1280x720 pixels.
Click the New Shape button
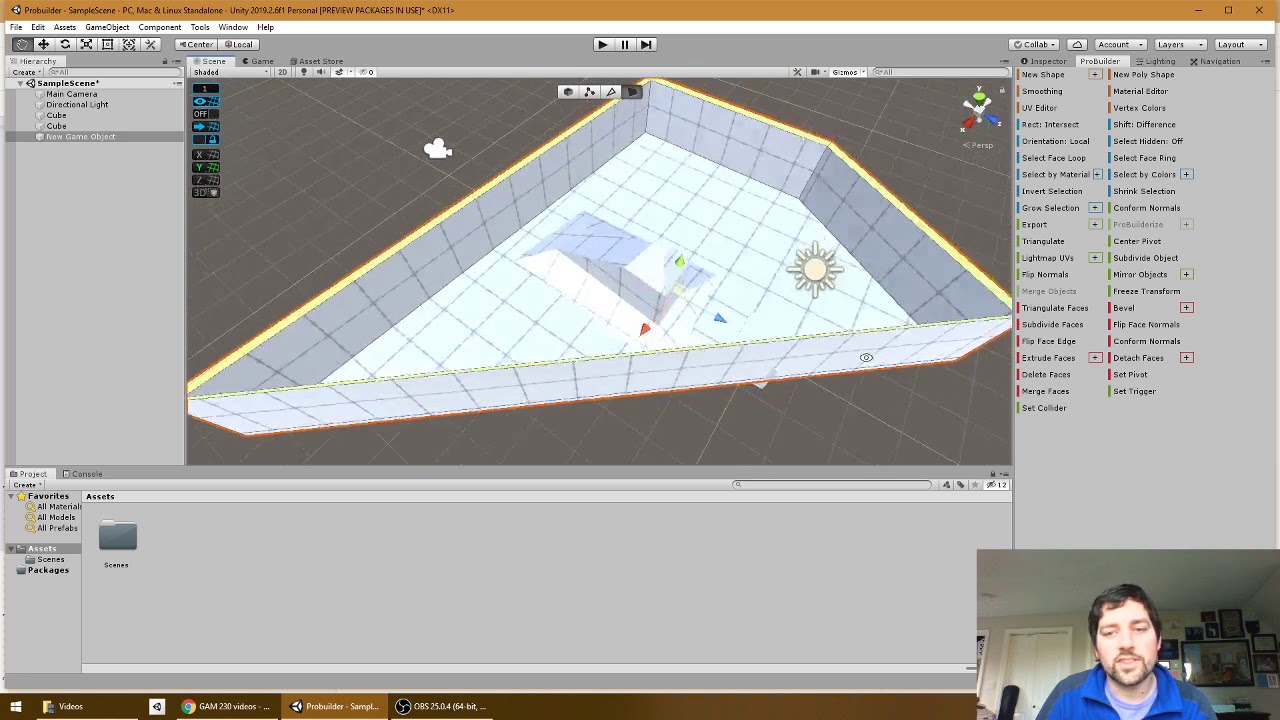coord(1043,75)
